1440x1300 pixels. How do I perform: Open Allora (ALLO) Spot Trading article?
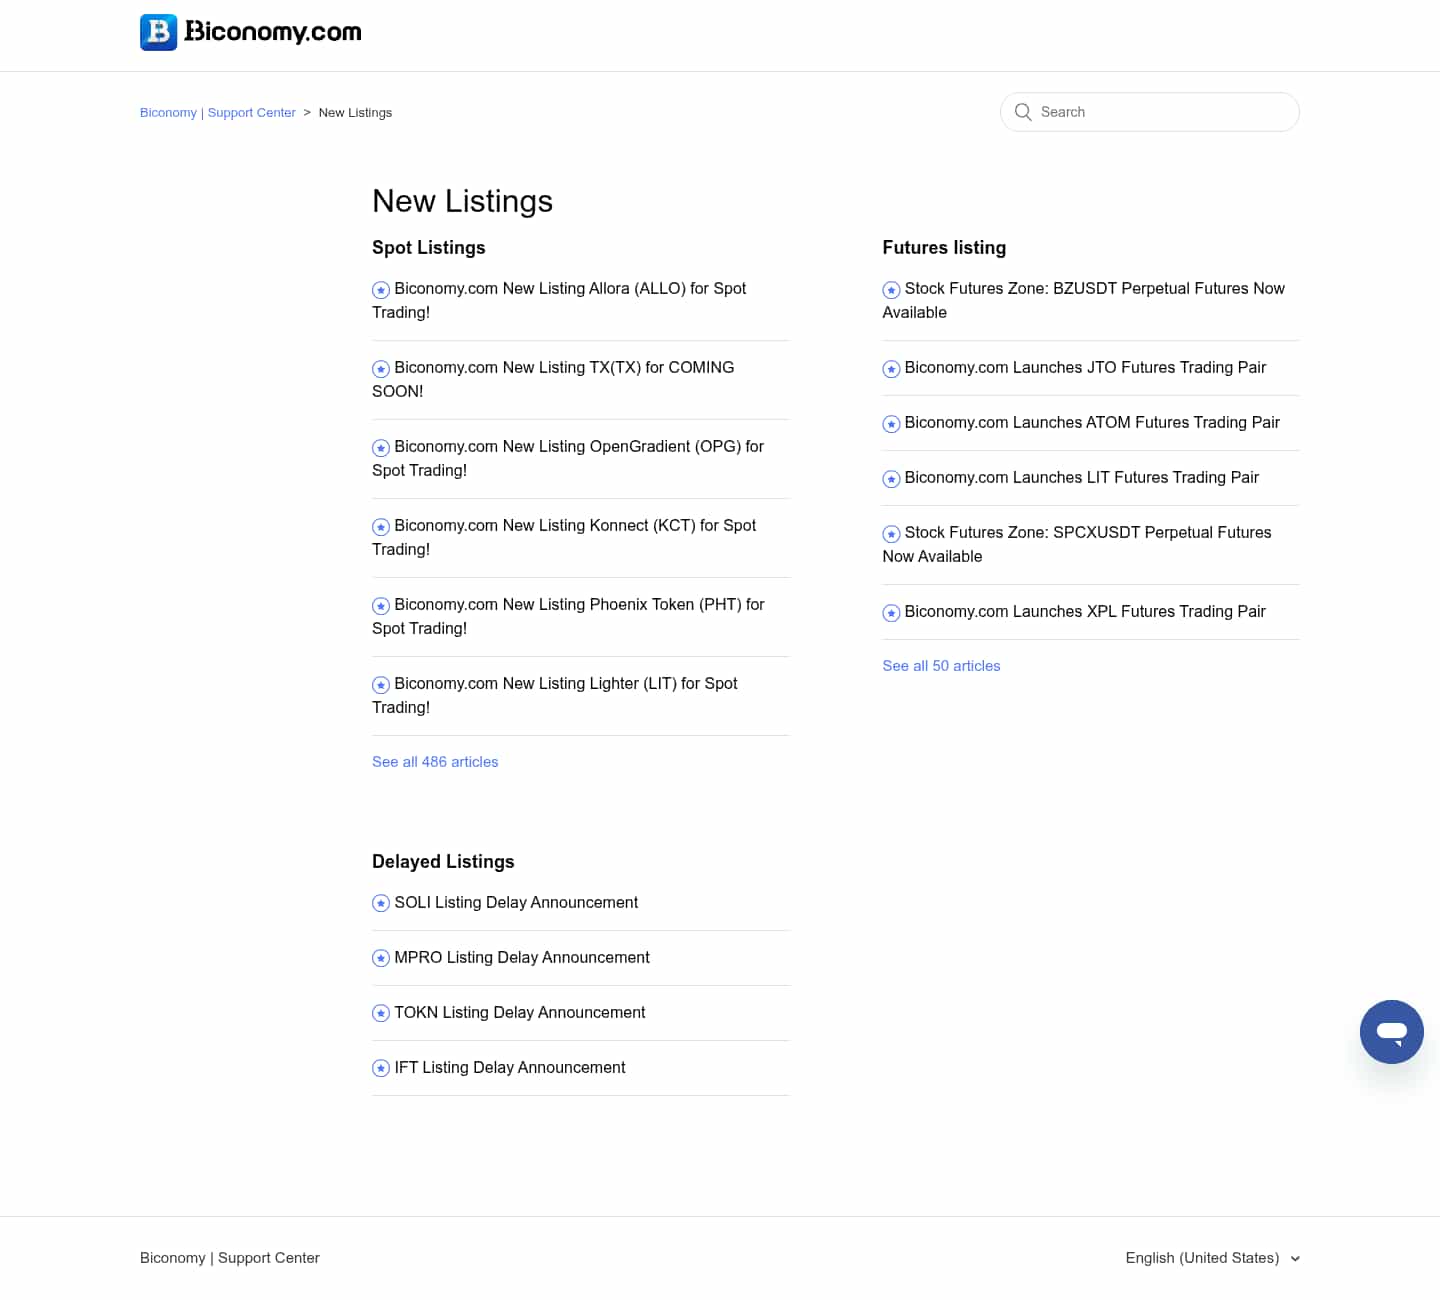[559, 300]
